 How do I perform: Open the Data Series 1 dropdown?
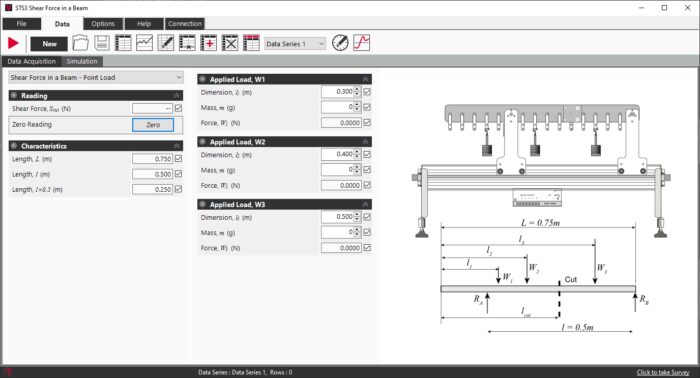(295, 44)
